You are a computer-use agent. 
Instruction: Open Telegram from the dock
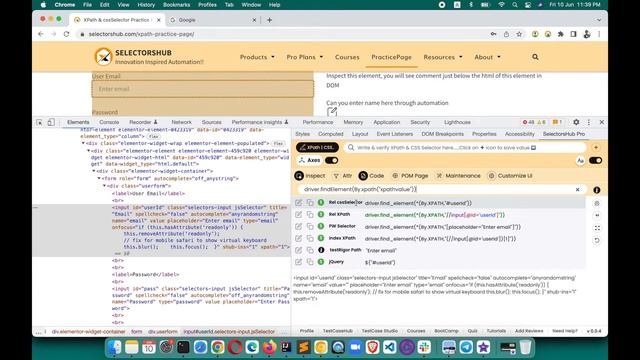pyautogui.click(x=466, y=347)
